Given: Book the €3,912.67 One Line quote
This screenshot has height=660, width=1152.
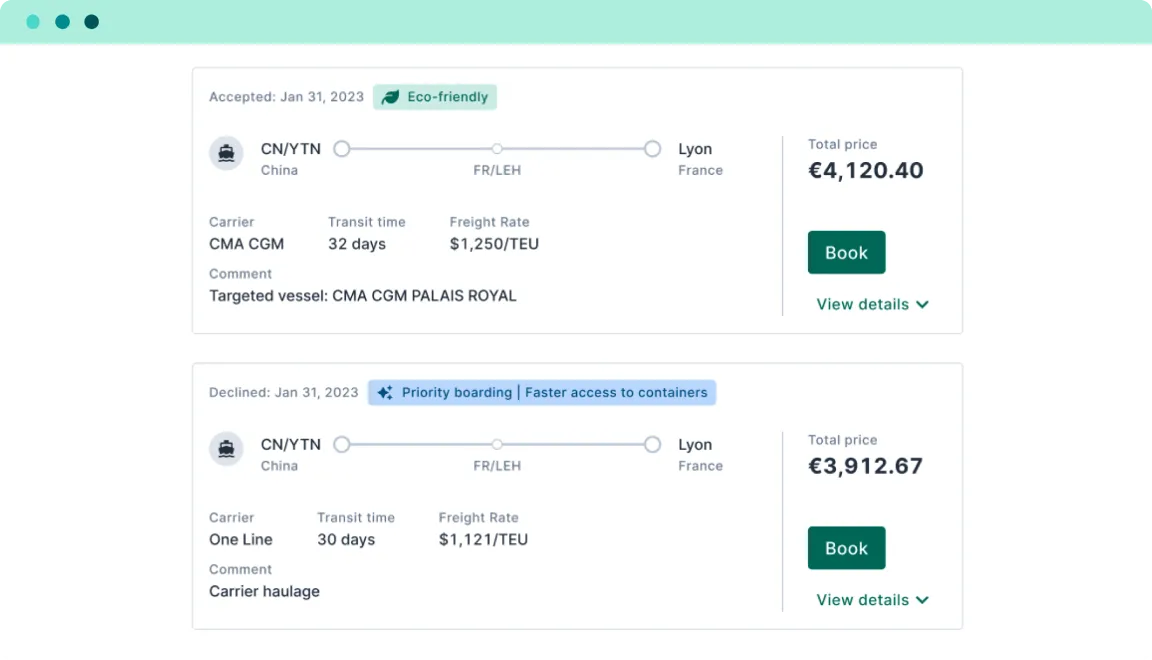Looking at the screenshot, I should coord(846,548).
